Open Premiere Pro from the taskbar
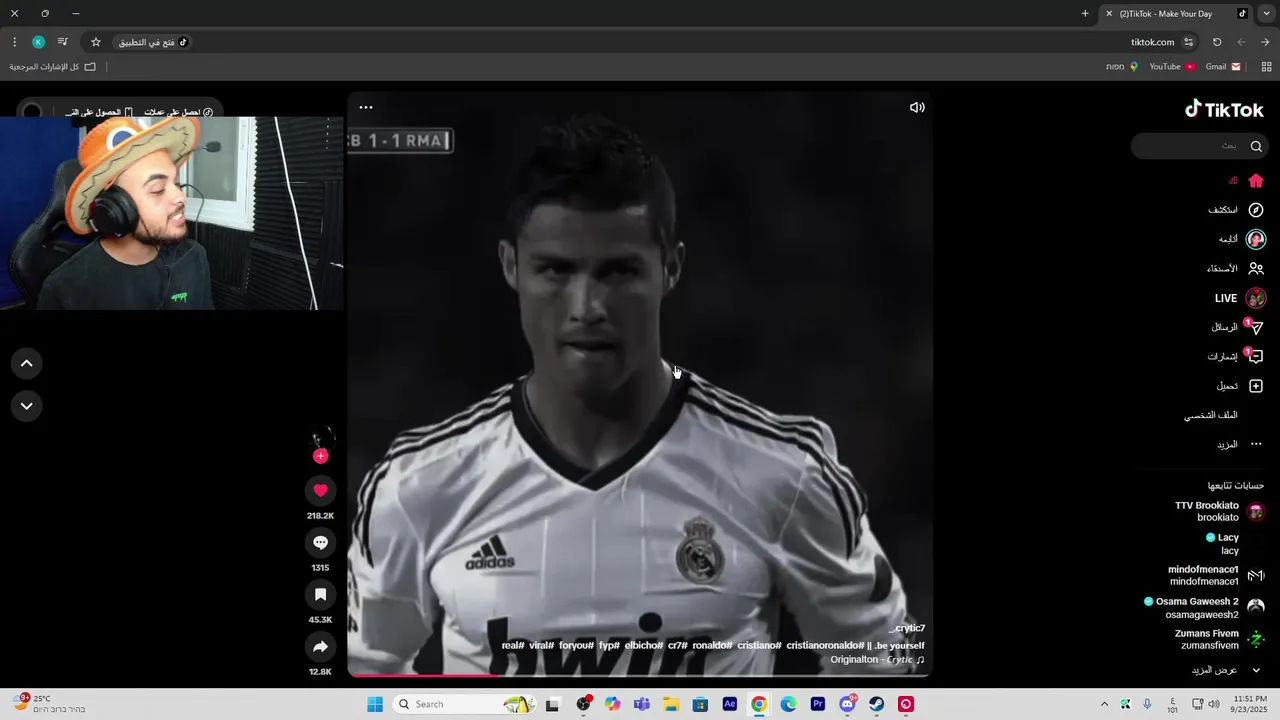Screen dimensions: 1280x720 (818, 704)
